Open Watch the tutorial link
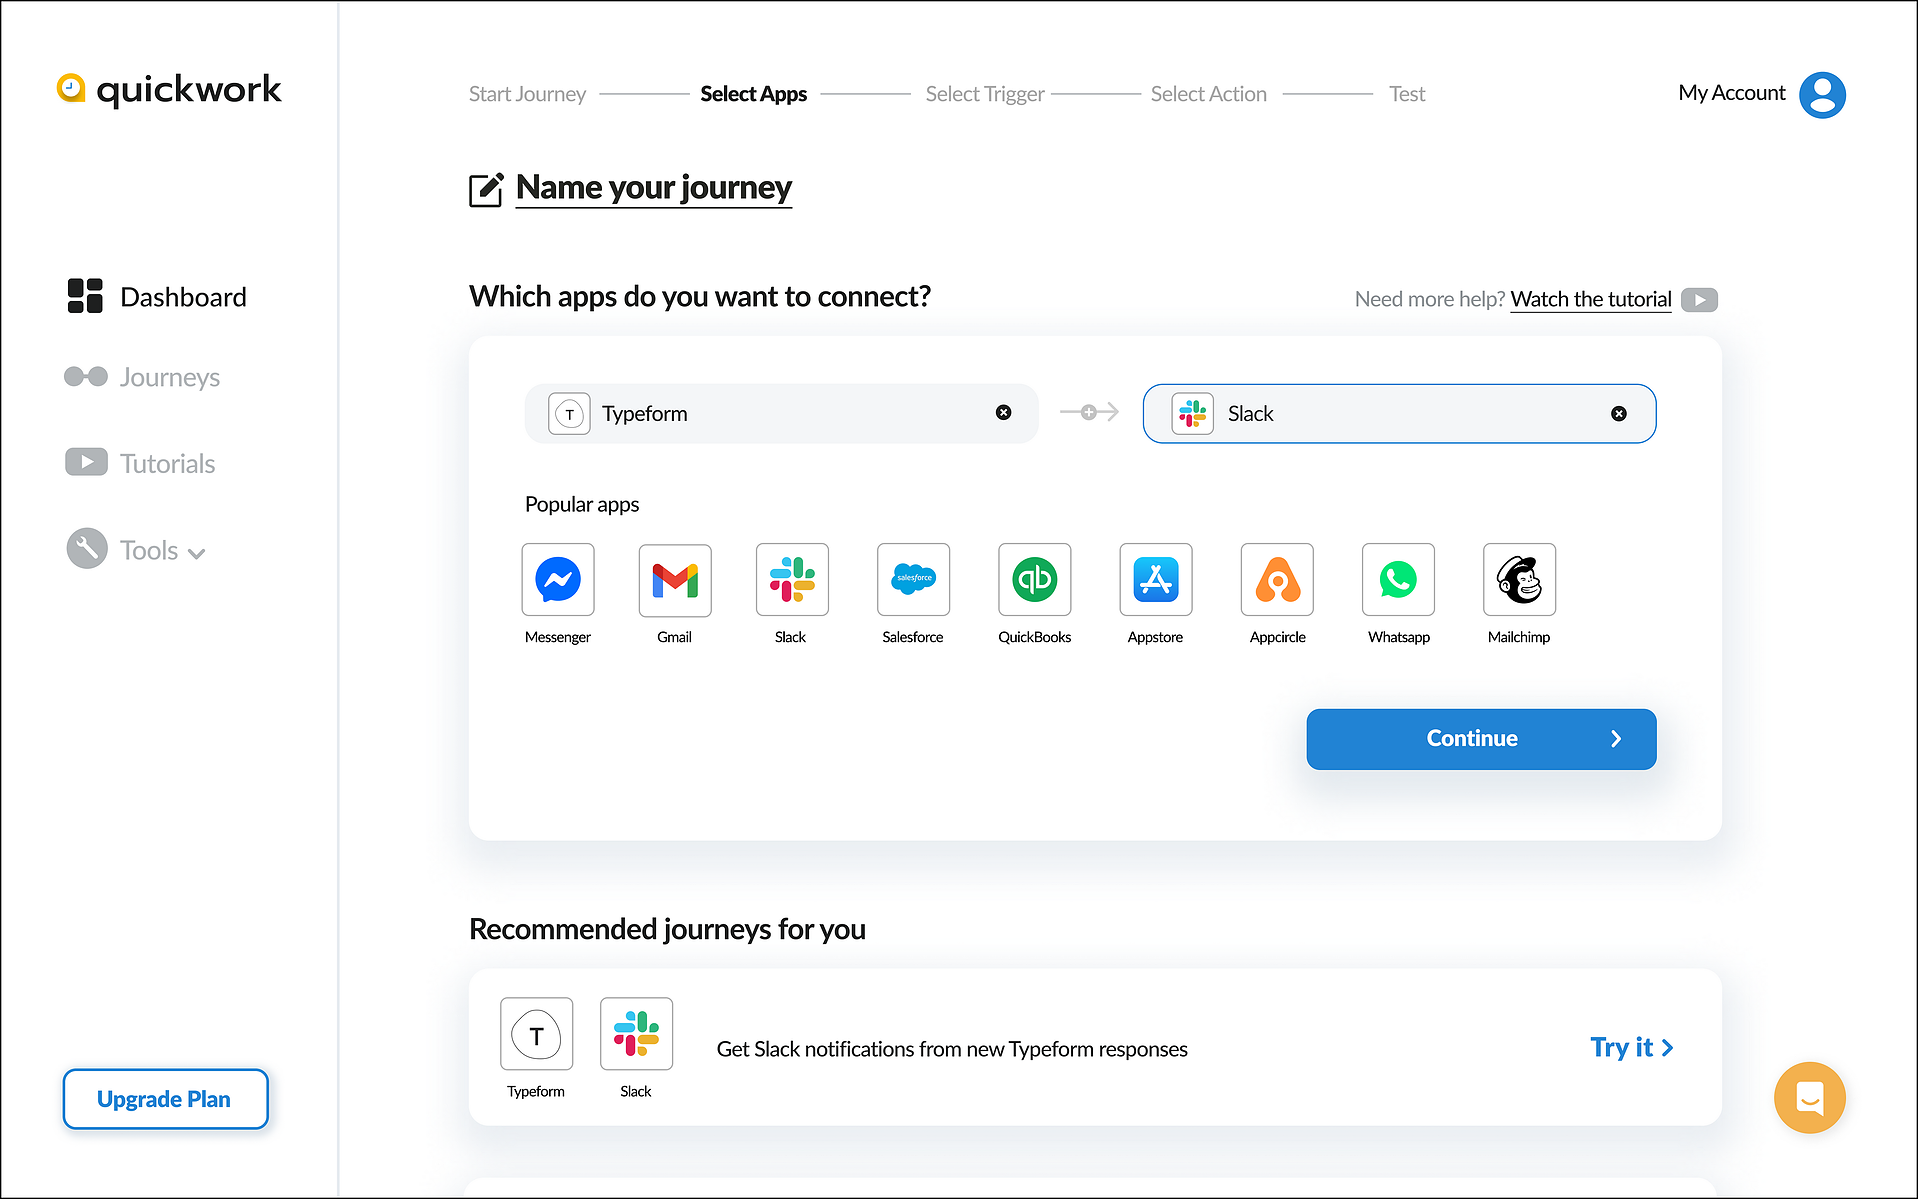 coord(1590,299)
